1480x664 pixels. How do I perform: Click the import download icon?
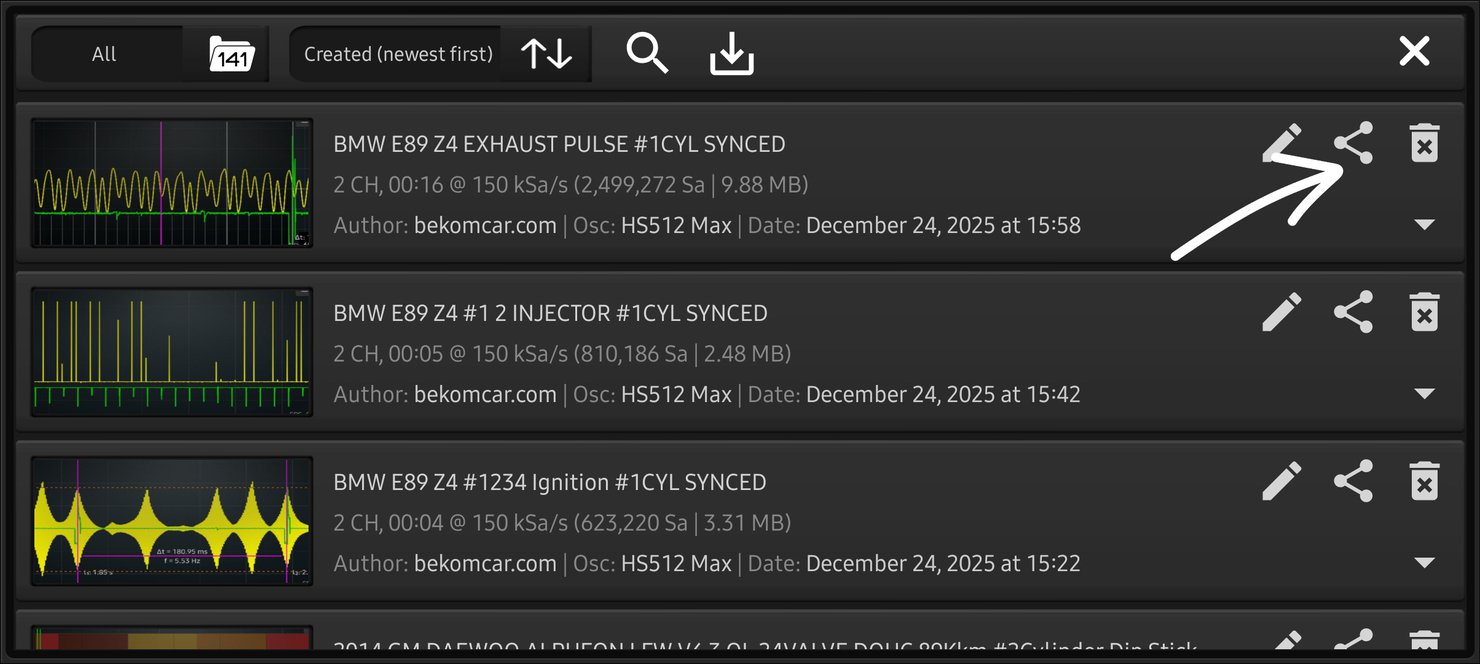(x=732, y=54)
